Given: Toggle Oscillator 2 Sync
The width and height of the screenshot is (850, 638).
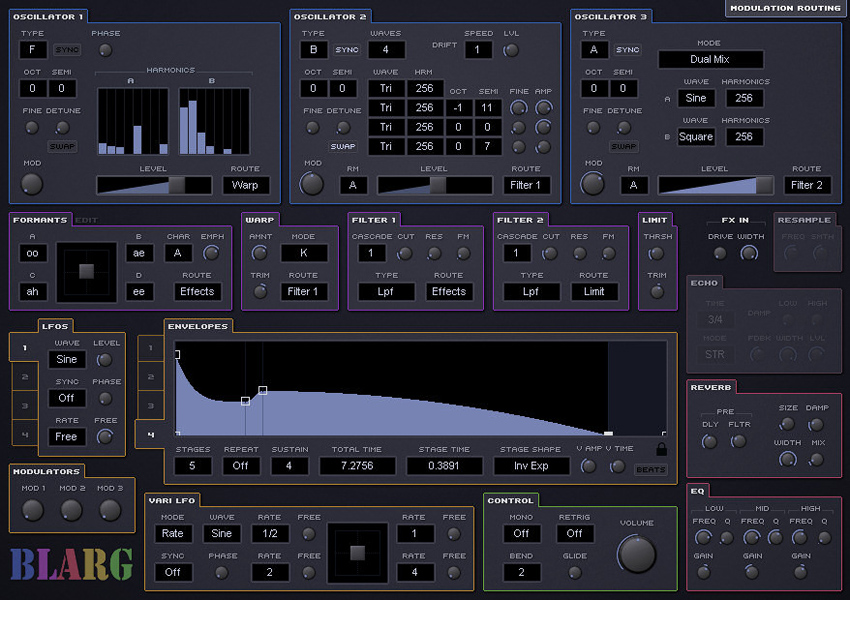Looking at the screenshot, I should (x=347, y=50).
